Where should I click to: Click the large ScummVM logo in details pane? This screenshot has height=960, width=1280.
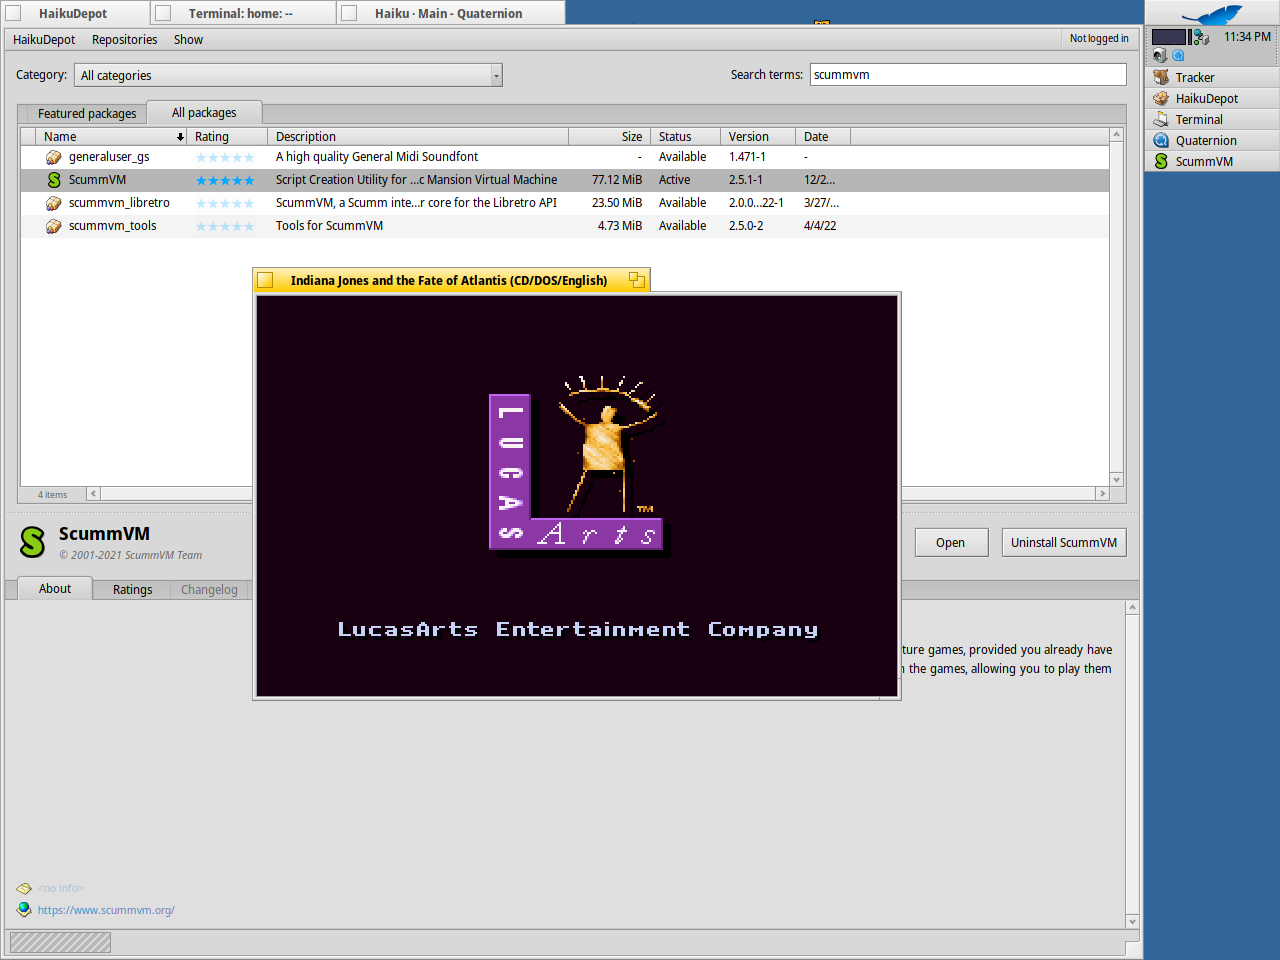tap(33, 542)
